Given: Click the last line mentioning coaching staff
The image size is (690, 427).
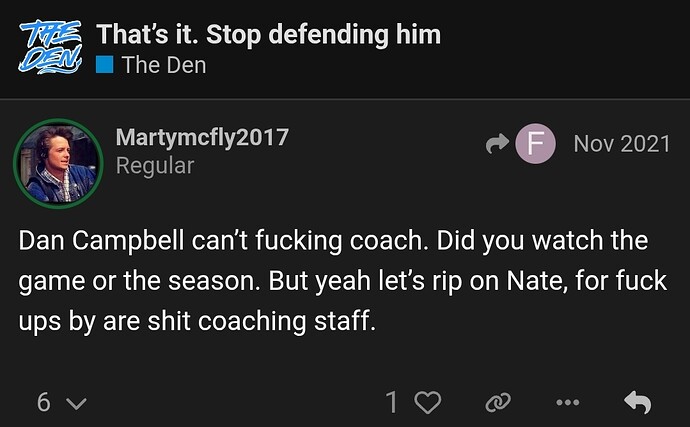Looking at the screenshot, I should (x=195, y=321).
